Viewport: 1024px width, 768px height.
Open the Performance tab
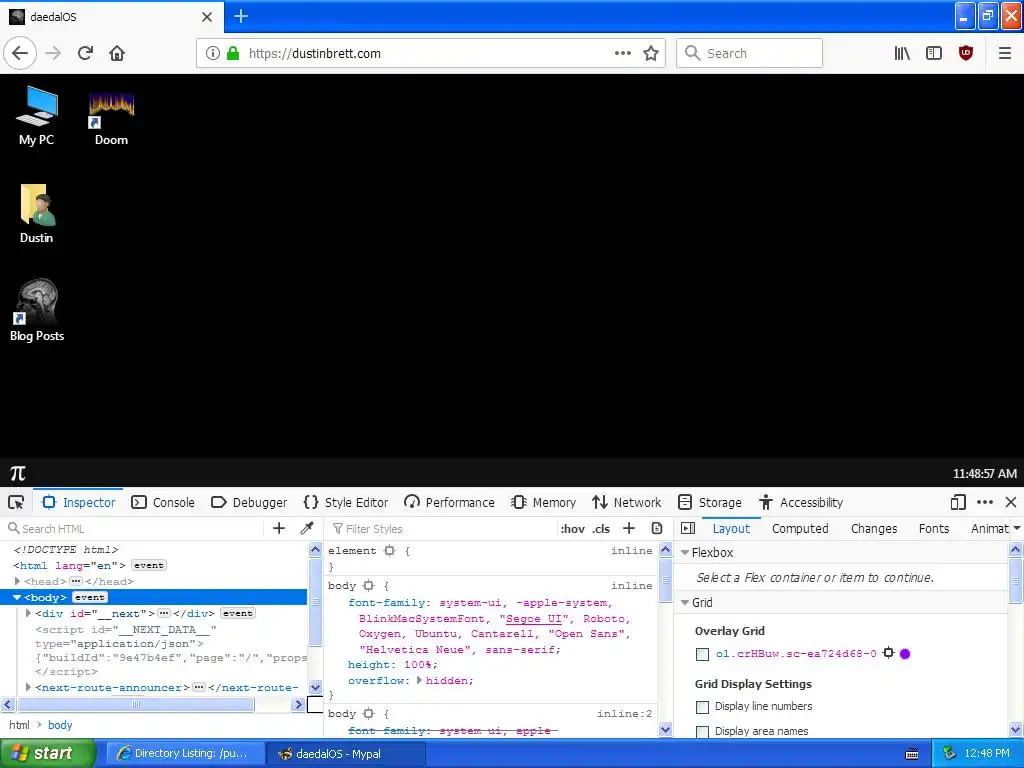(449, 502)
